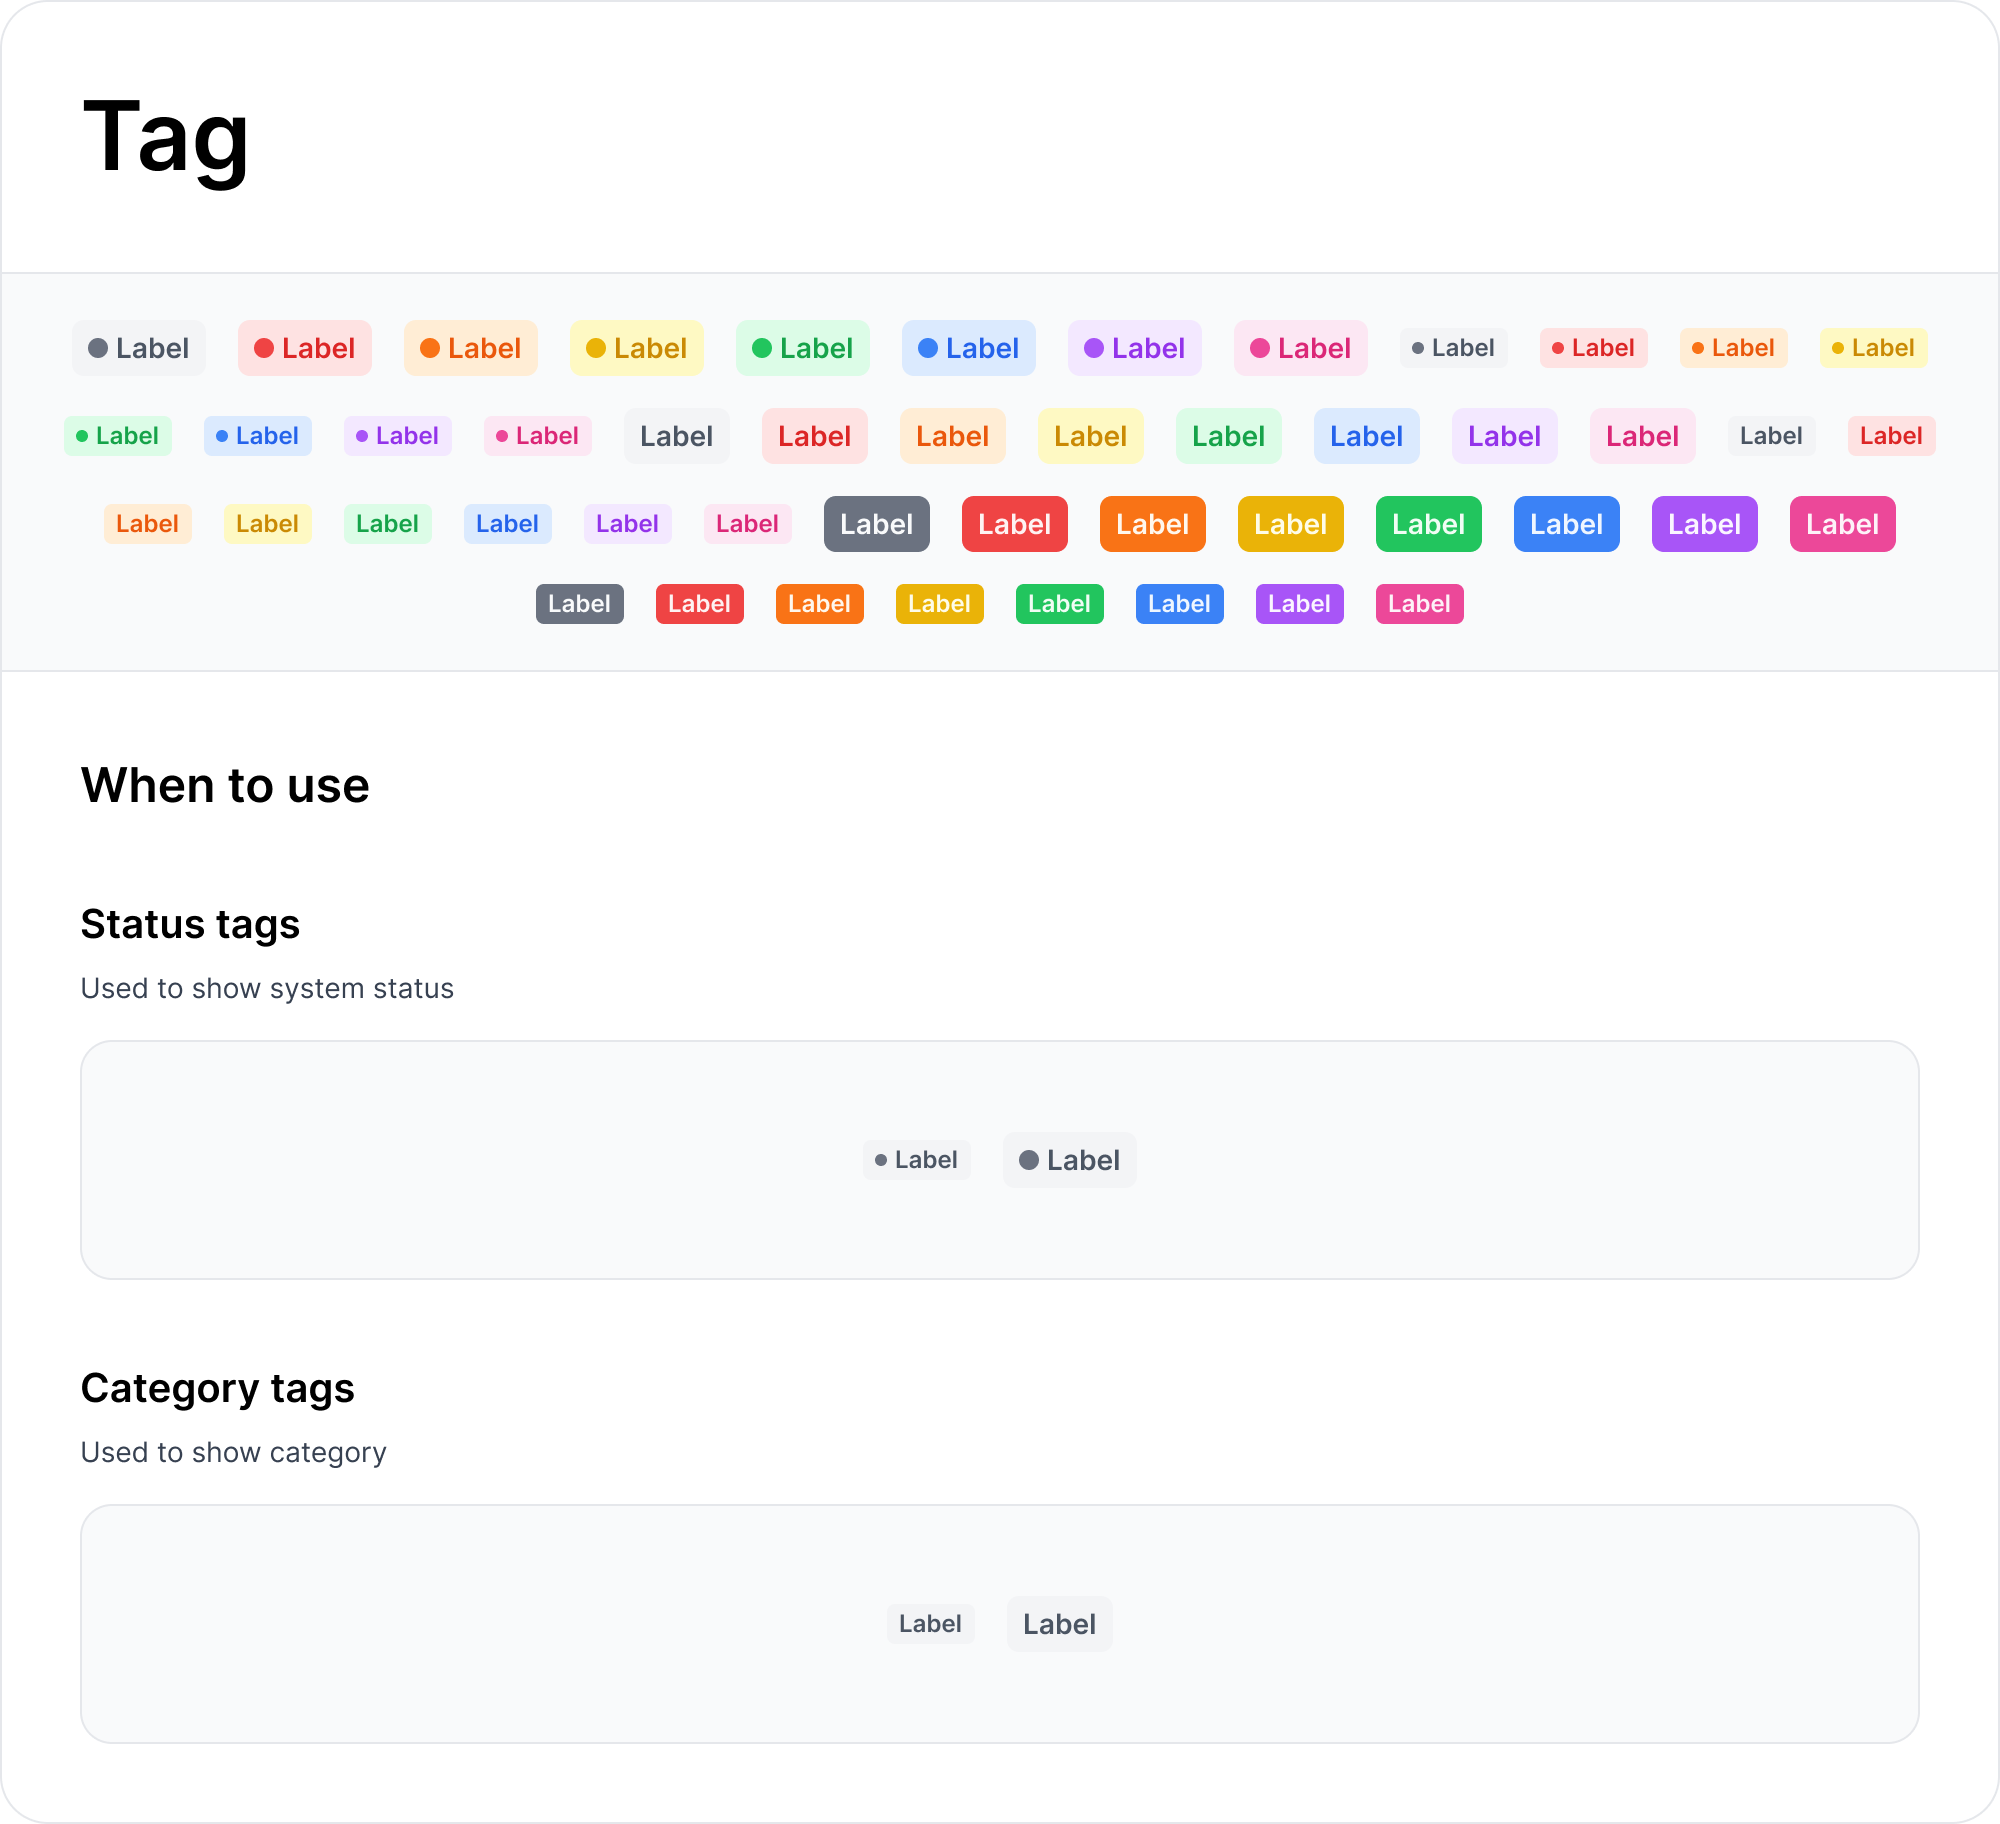Select the small light red tag with dot

tap(1594, 348)
